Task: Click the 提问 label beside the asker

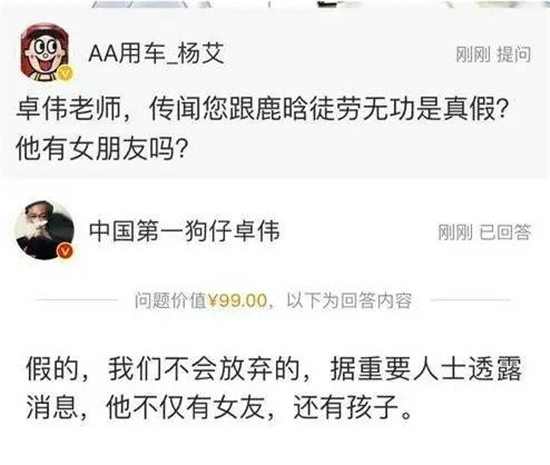Action: point(514,55)
